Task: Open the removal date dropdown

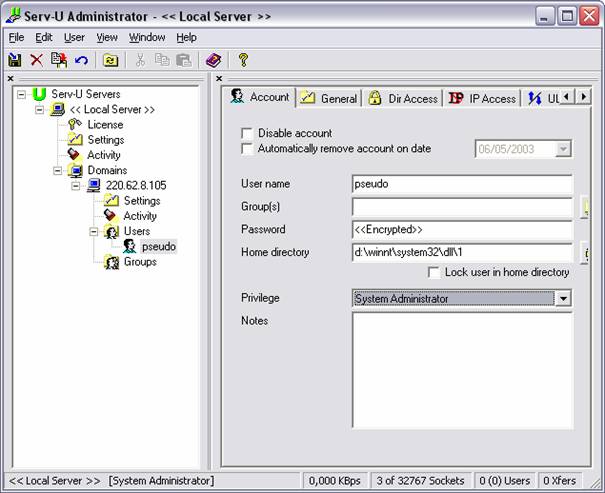Action: [x=563, y=149]
